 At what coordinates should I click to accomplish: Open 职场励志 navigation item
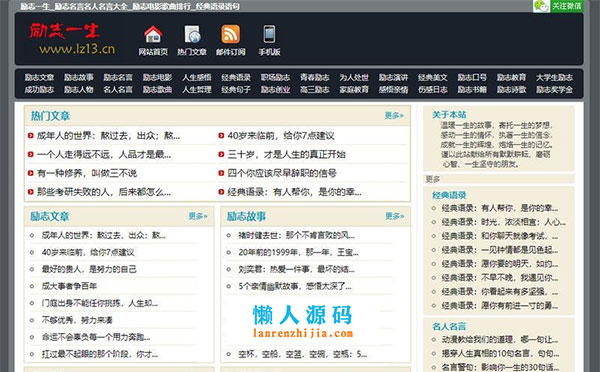pyautogui.click(x=276, y=77)
